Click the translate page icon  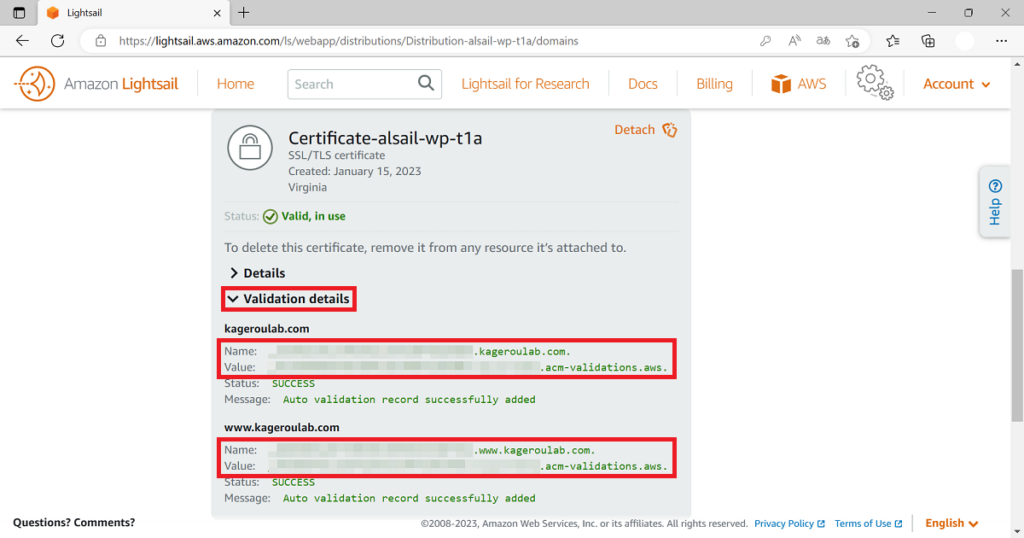click(823, 41)
